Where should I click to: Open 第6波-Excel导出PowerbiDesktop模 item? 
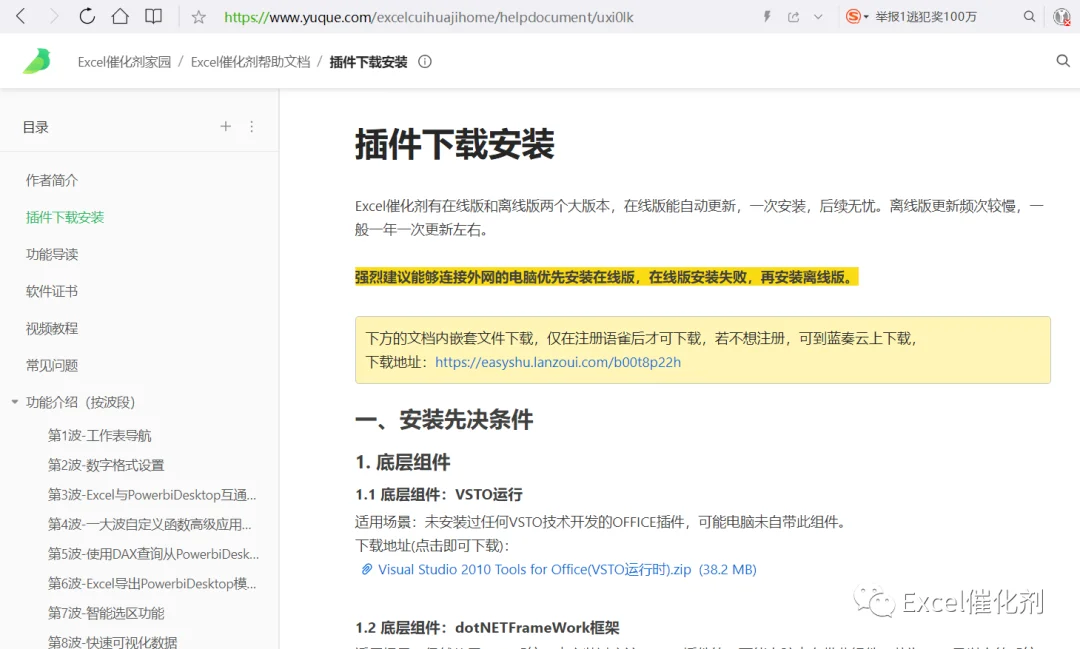152,584
